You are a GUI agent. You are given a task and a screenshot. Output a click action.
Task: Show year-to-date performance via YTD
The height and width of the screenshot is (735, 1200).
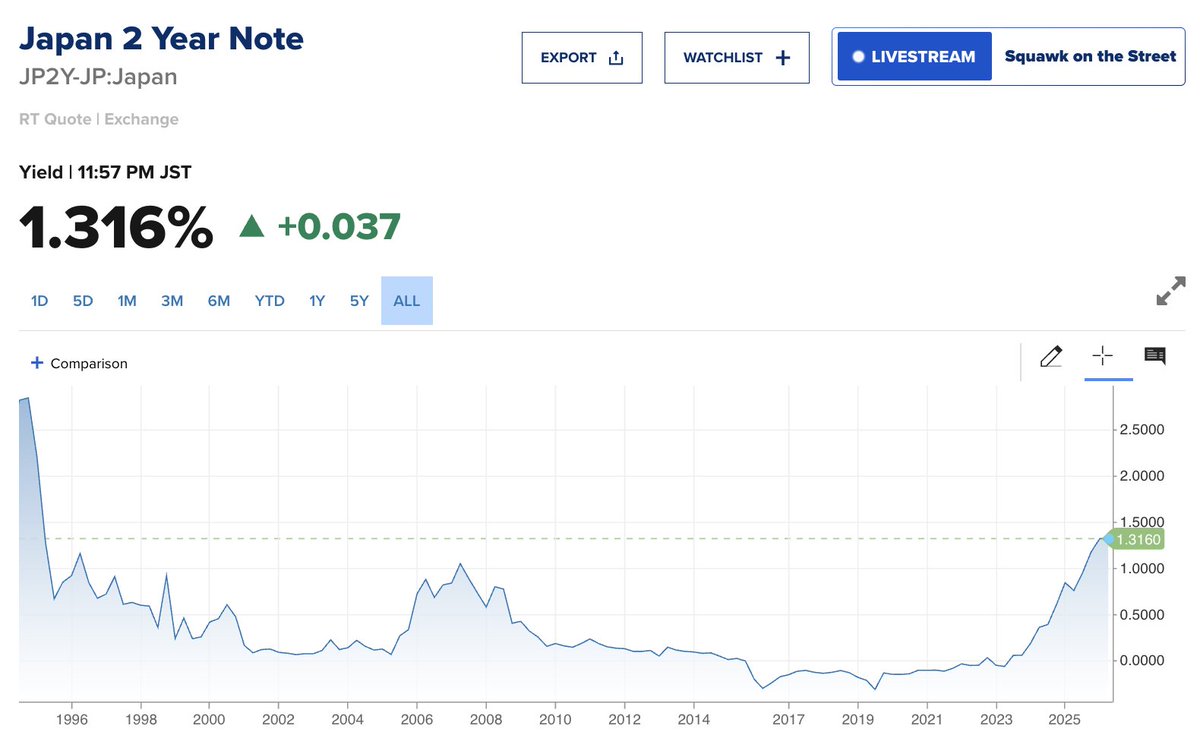click(268, 300)
